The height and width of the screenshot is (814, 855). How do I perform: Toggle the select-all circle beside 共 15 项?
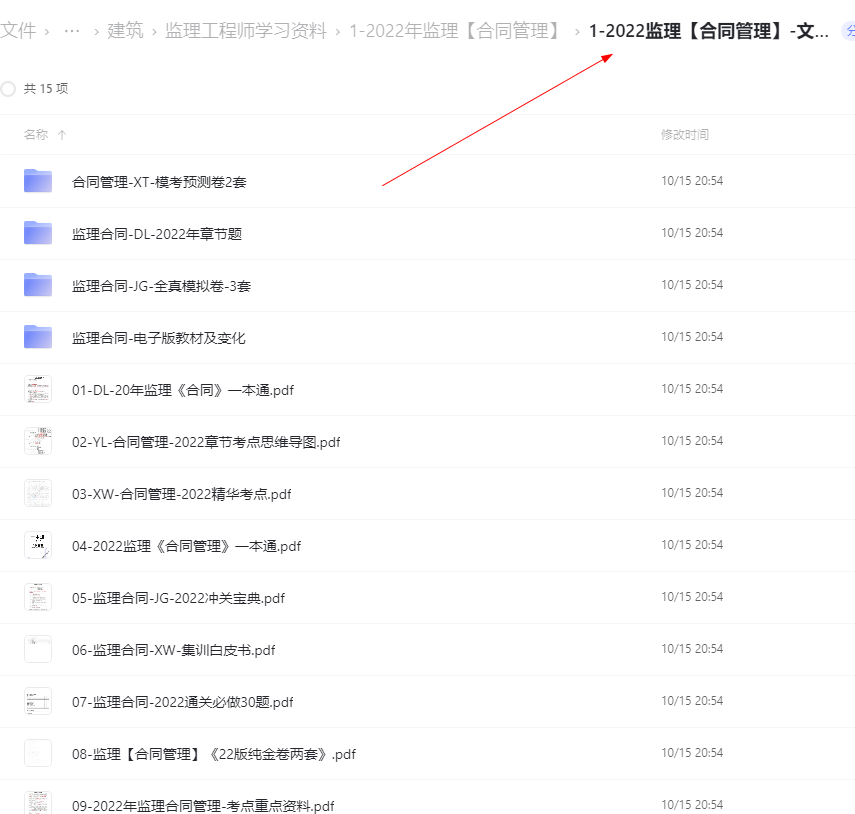point(8,89)
